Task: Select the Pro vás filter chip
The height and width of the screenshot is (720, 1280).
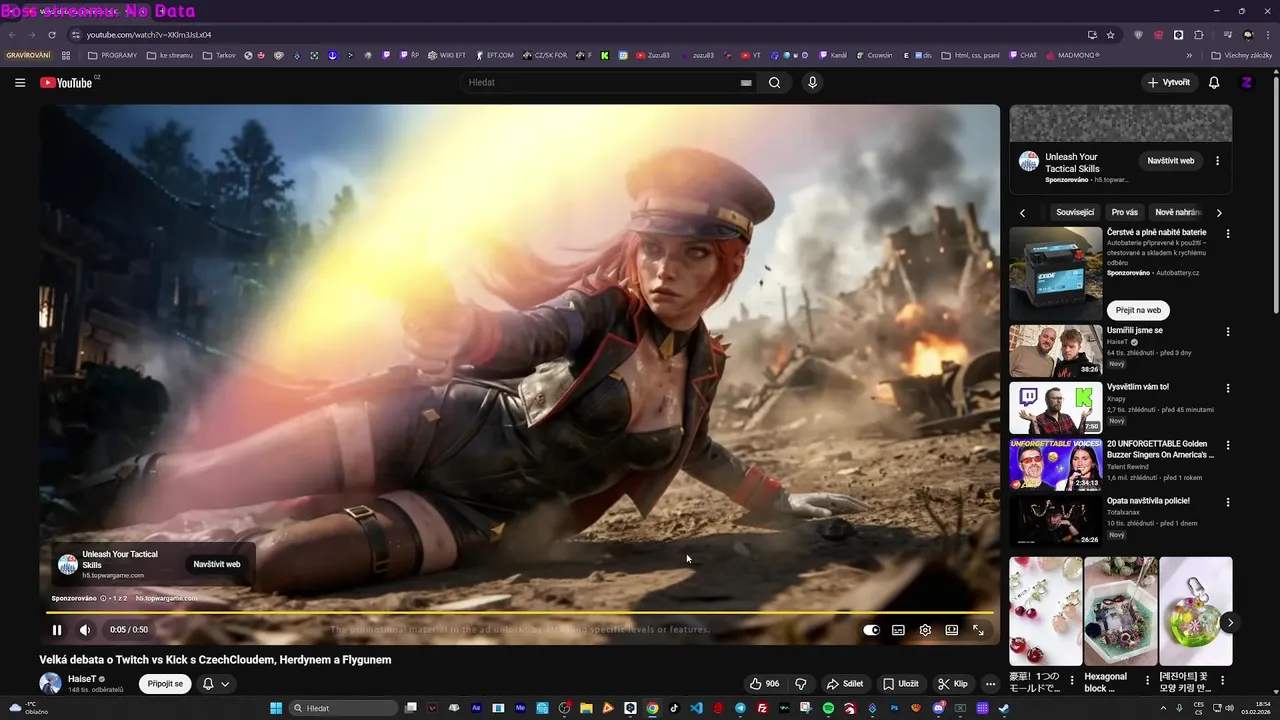Action: click(1125, 212)
